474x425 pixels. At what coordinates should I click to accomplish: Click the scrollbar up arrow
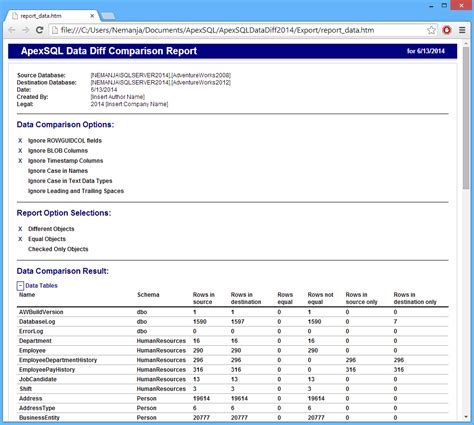[466, 44]
